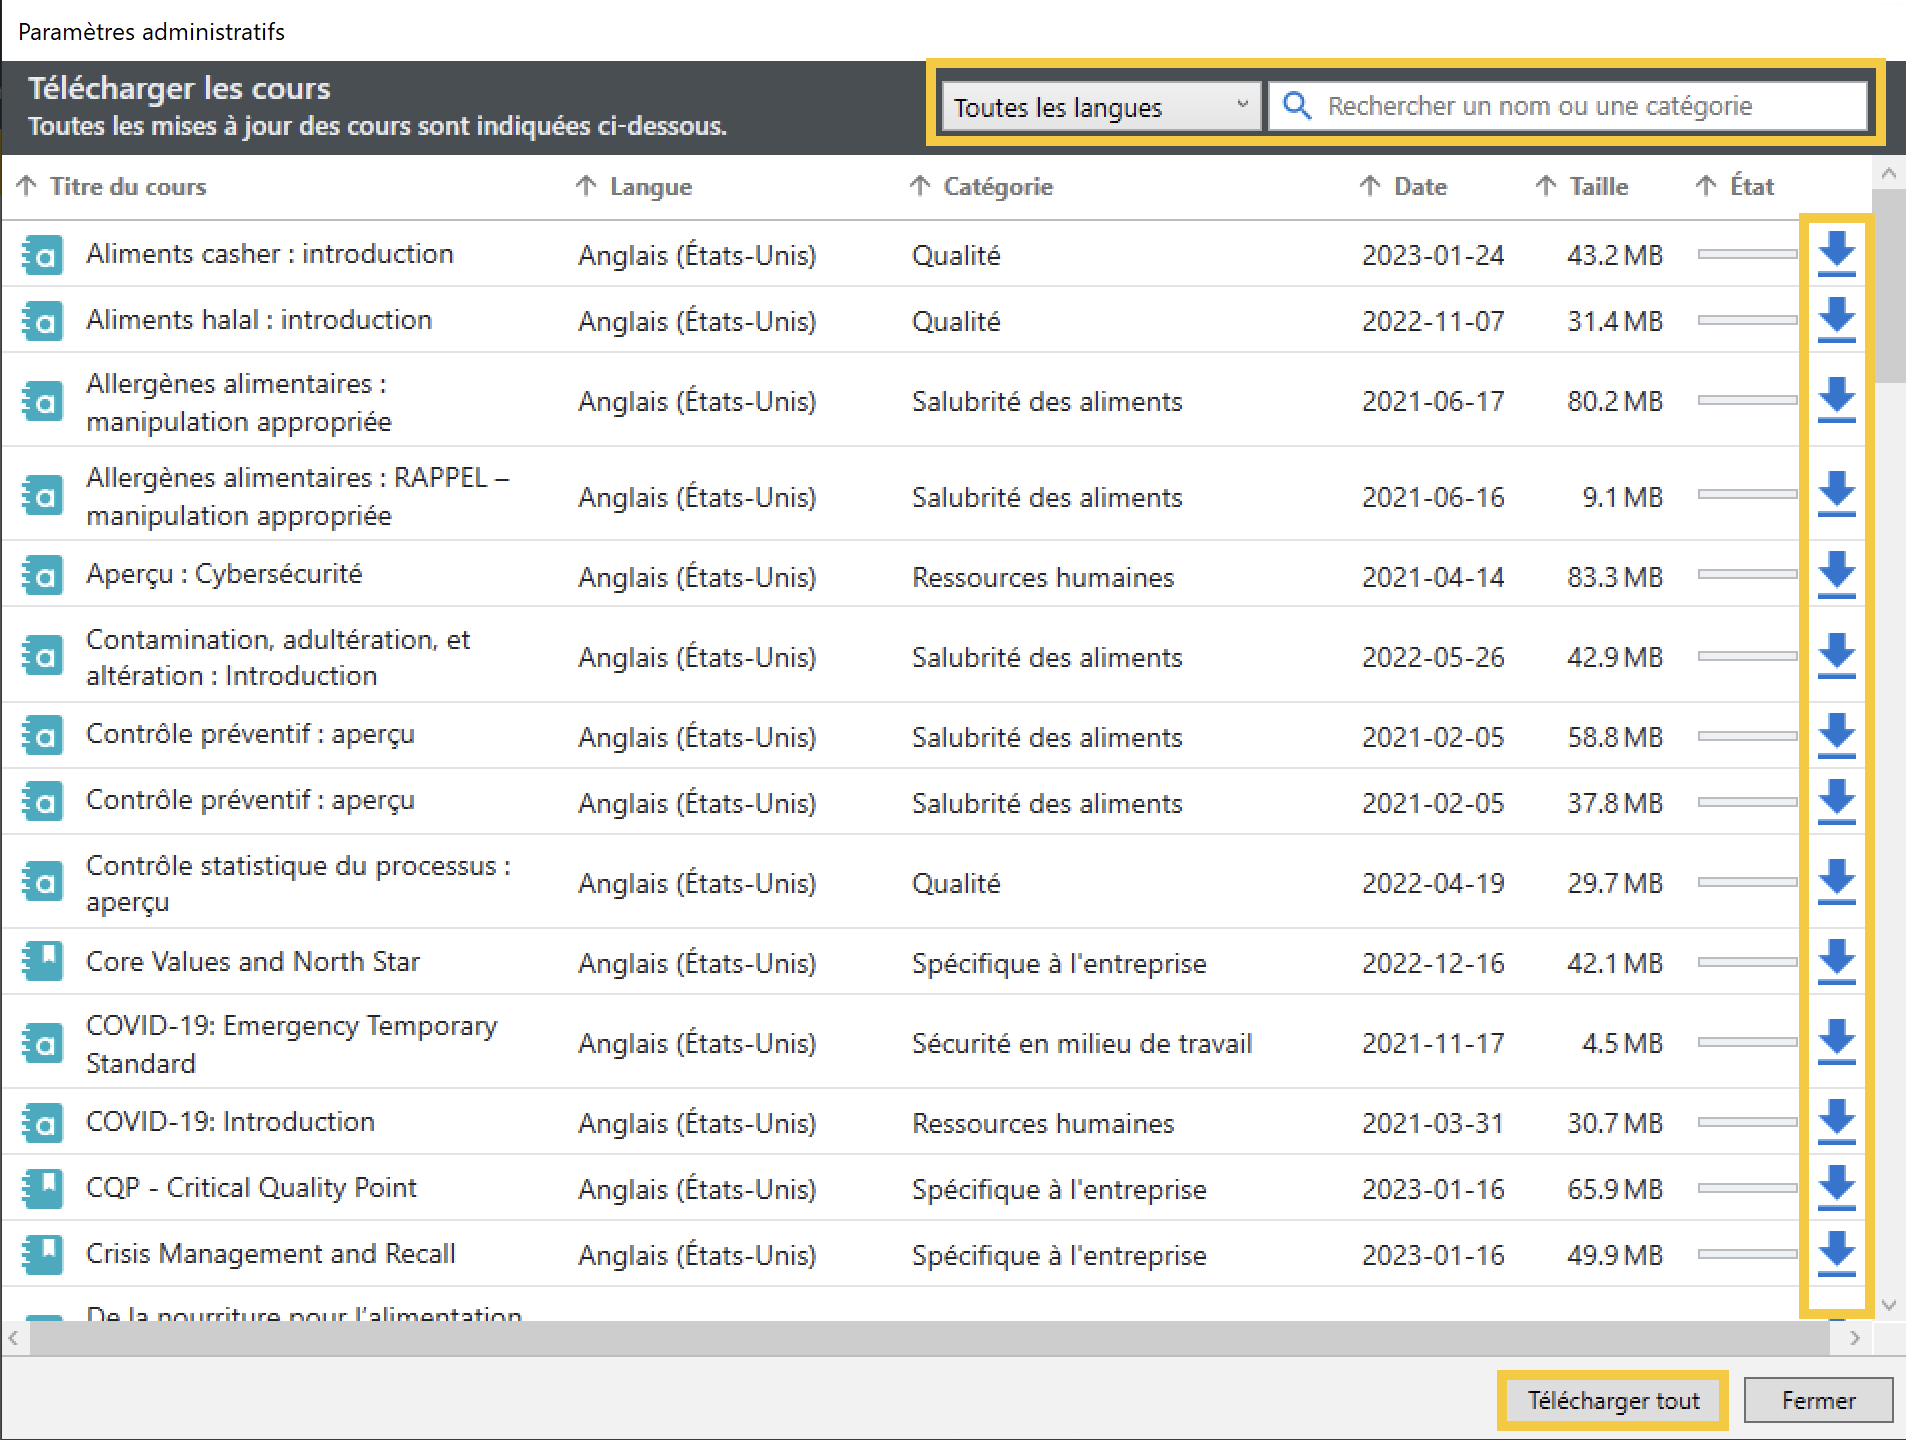The image size is (1906, 1440).
Task: Click course icon beside Aperçu : Cybersécurité
Action: click(42, 575)
